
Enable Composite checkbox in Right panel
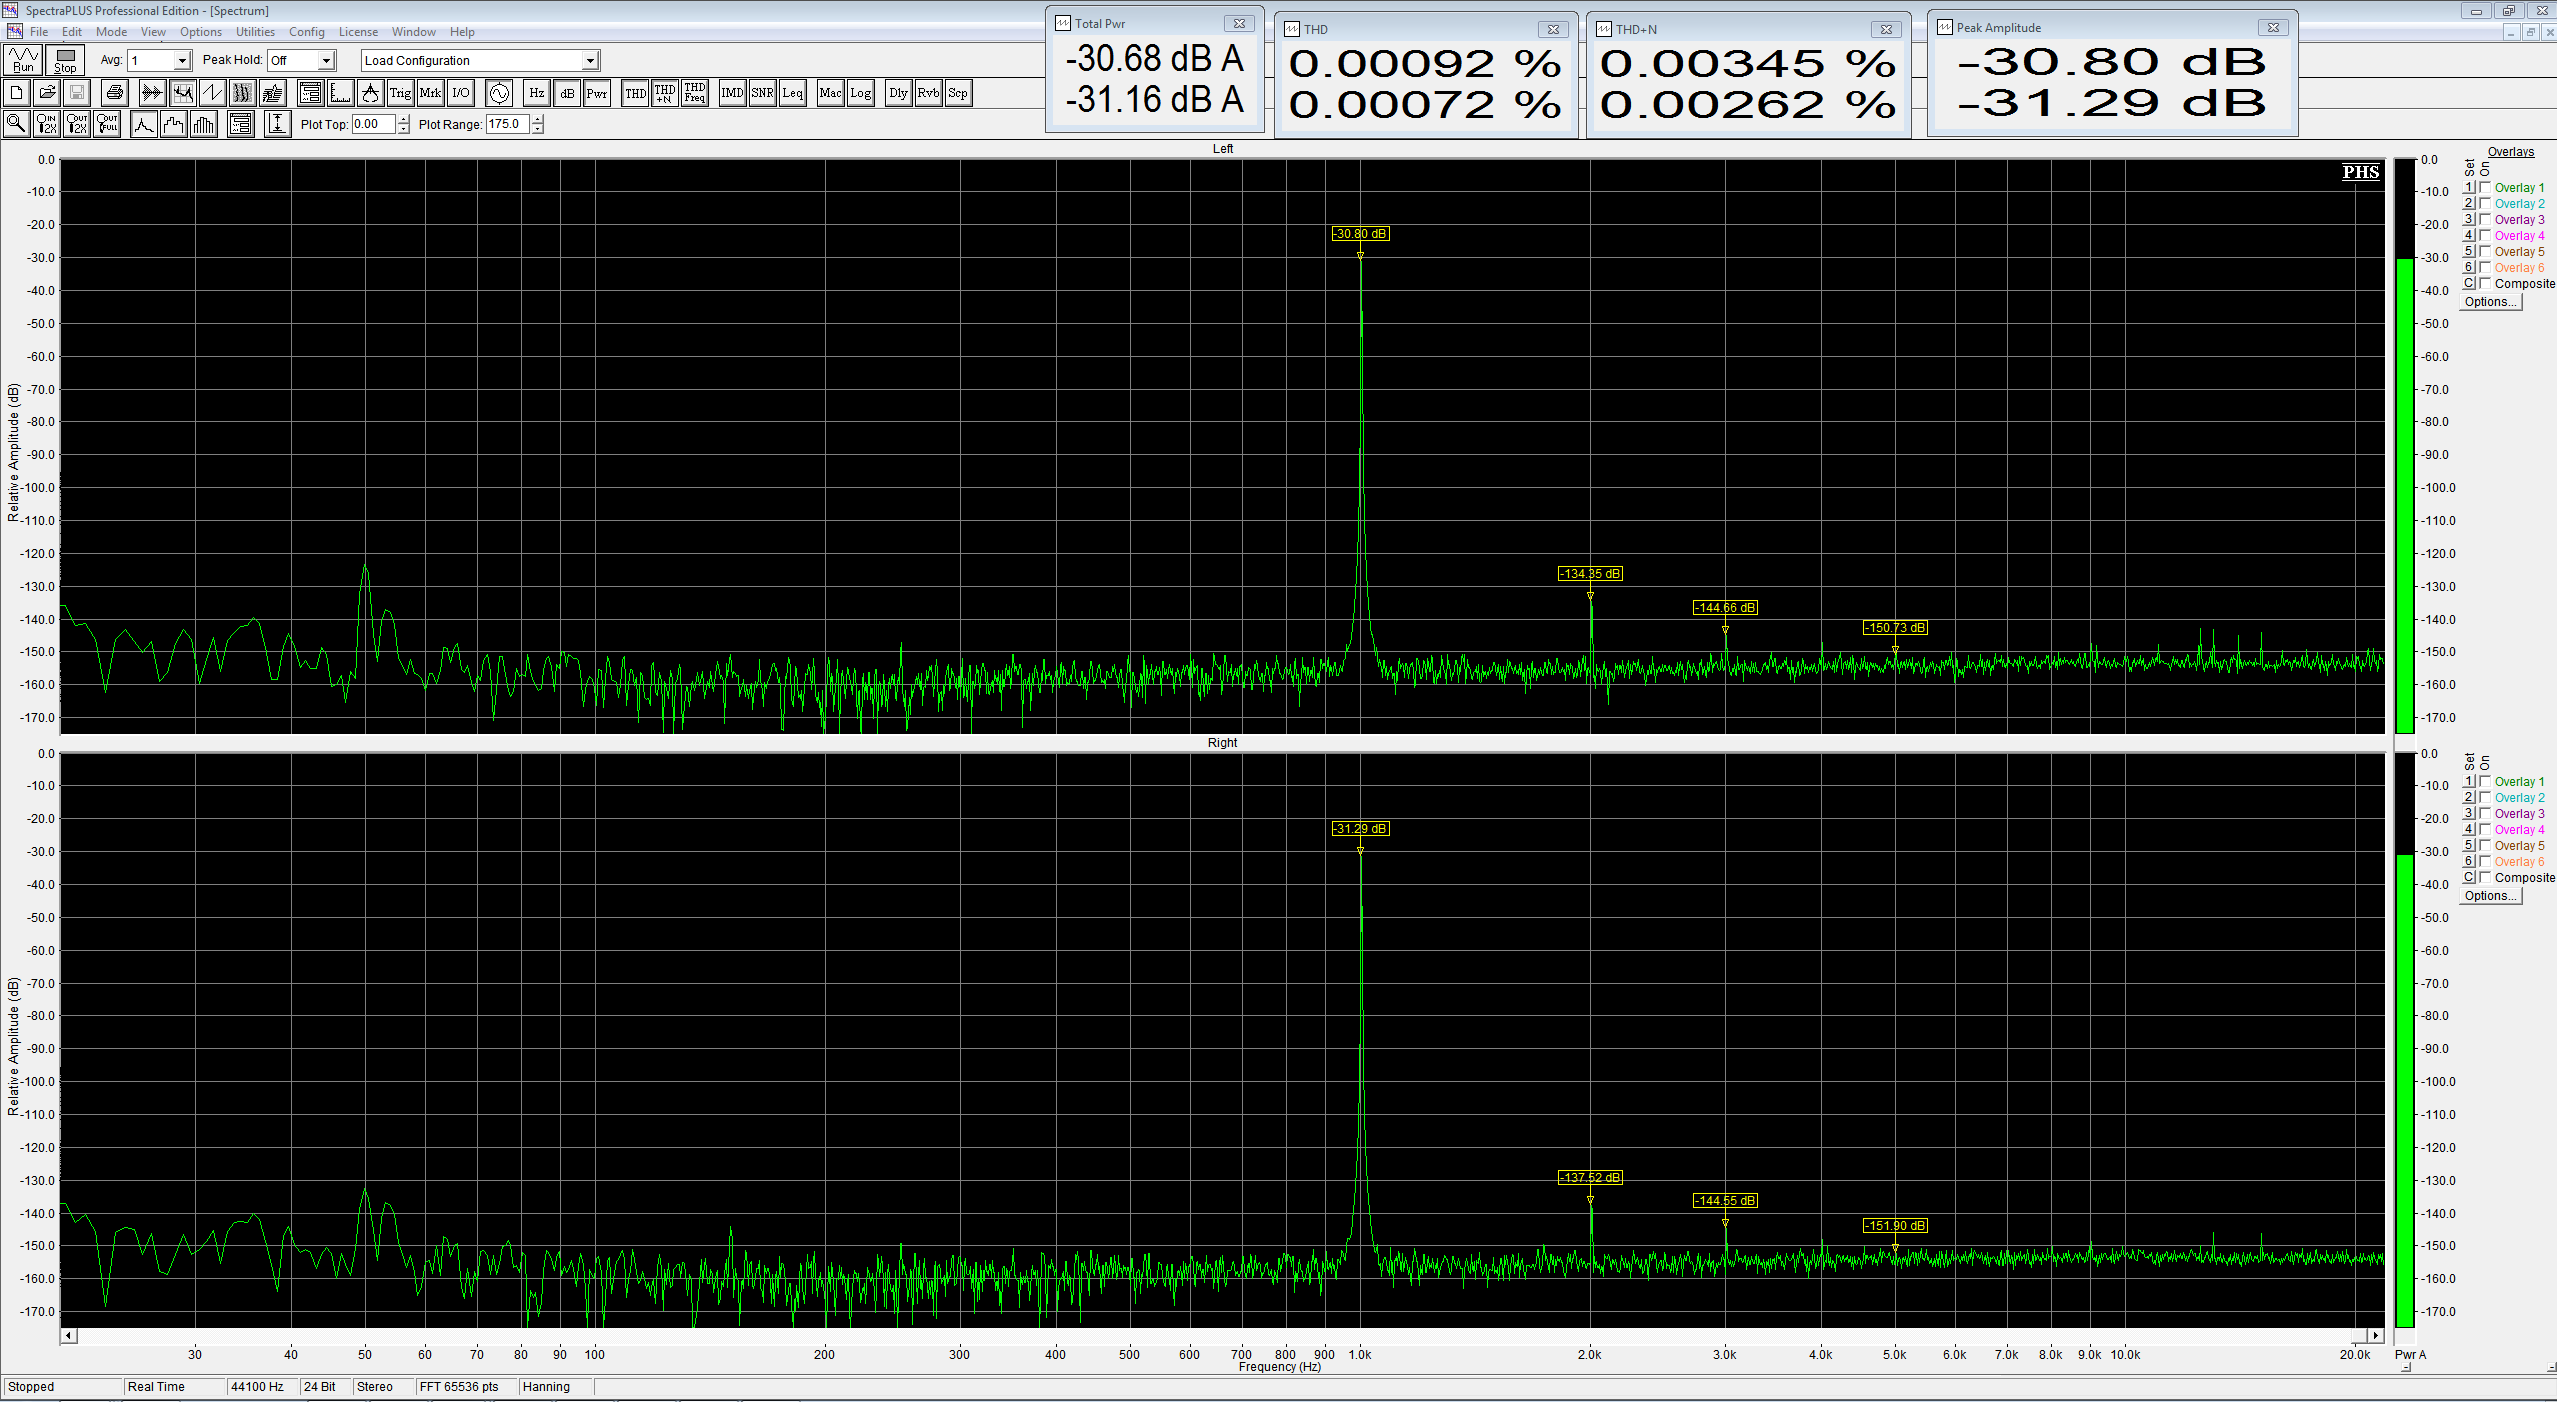coord(2485,877)
